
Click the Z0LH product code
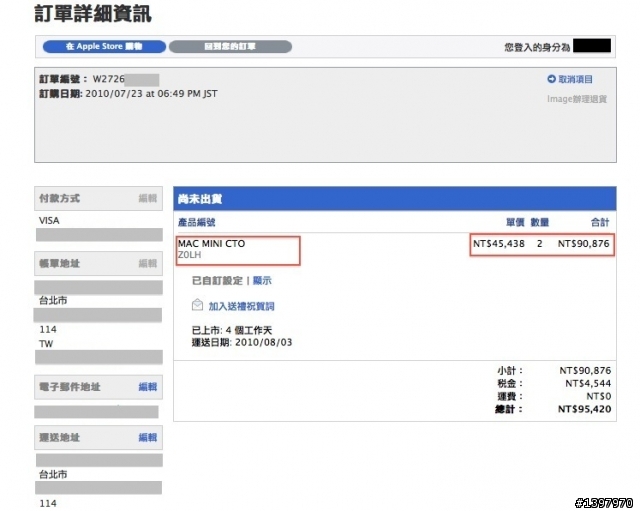pyautogui.click(x=189, y=255)
